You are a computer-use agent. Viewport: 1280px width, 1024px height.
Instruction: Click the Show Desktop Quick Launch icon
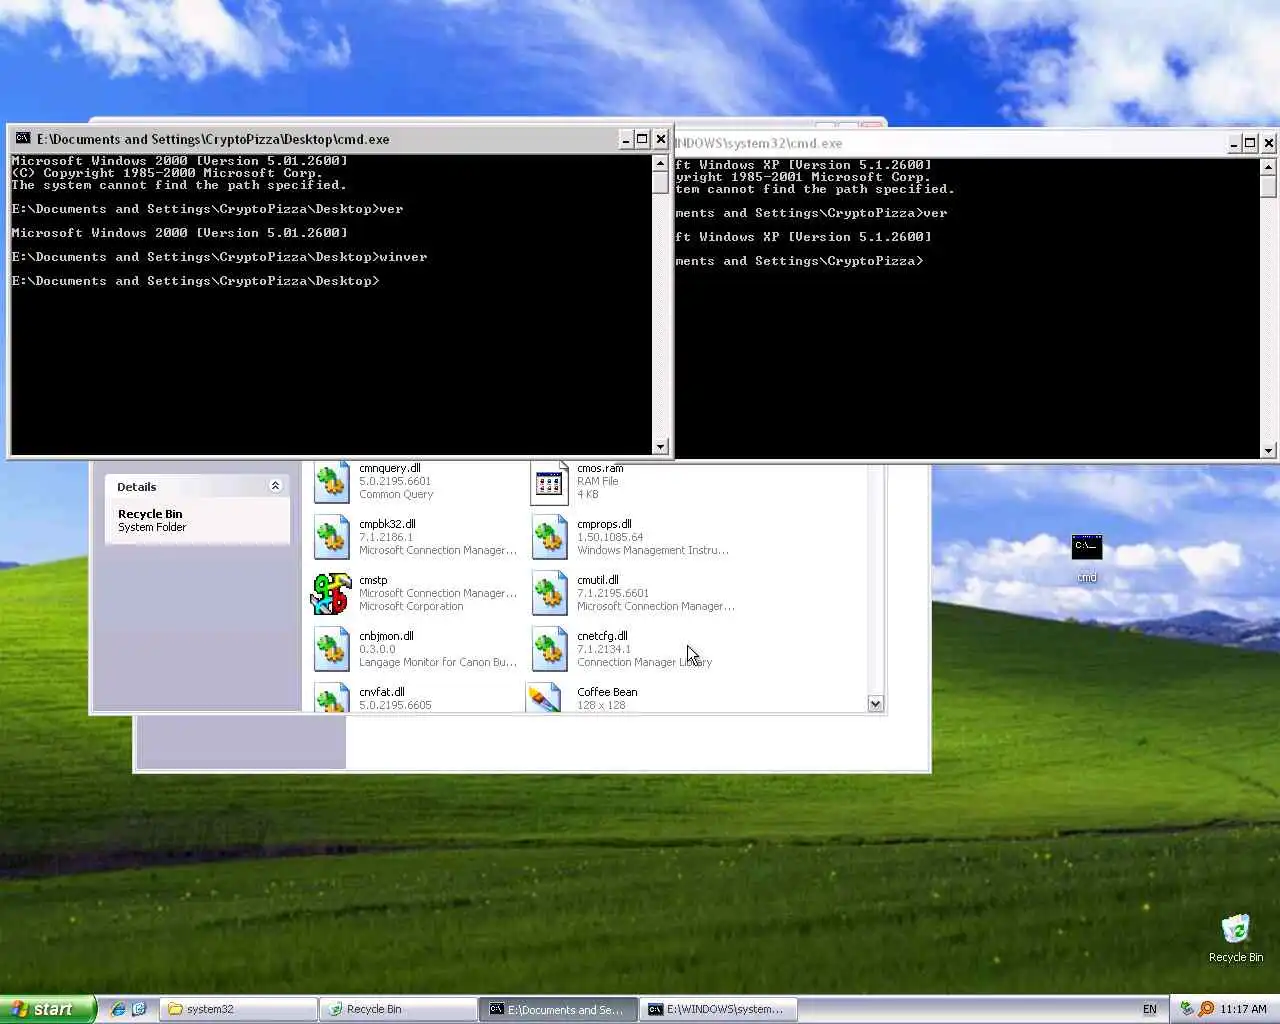pyautogui.click(x=139, y=1009)
